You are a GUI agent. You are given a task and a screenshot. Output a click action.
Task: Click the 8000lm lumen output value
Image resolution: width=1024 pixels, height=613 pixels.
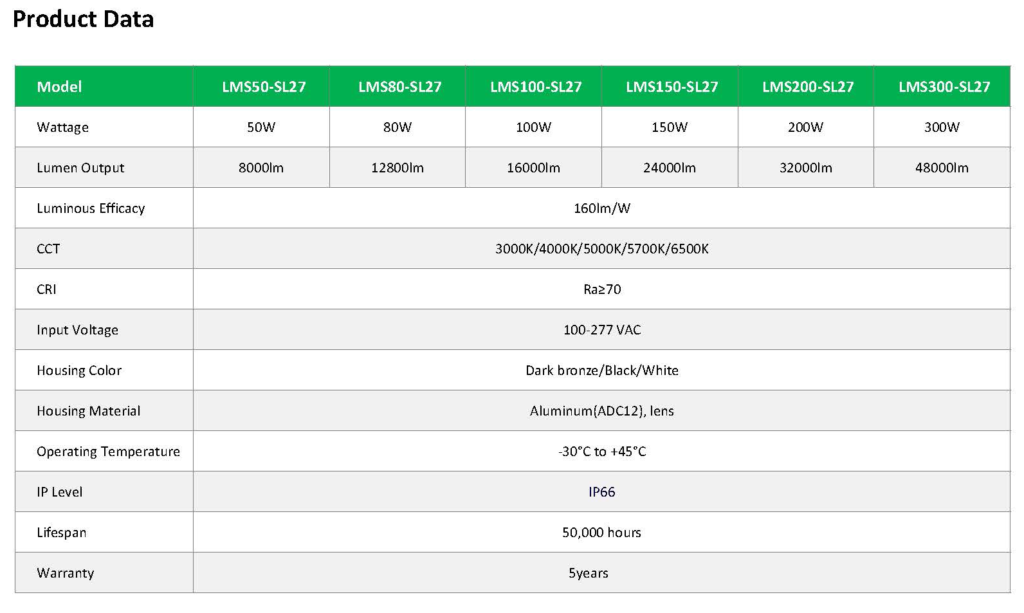pos(261,168)
